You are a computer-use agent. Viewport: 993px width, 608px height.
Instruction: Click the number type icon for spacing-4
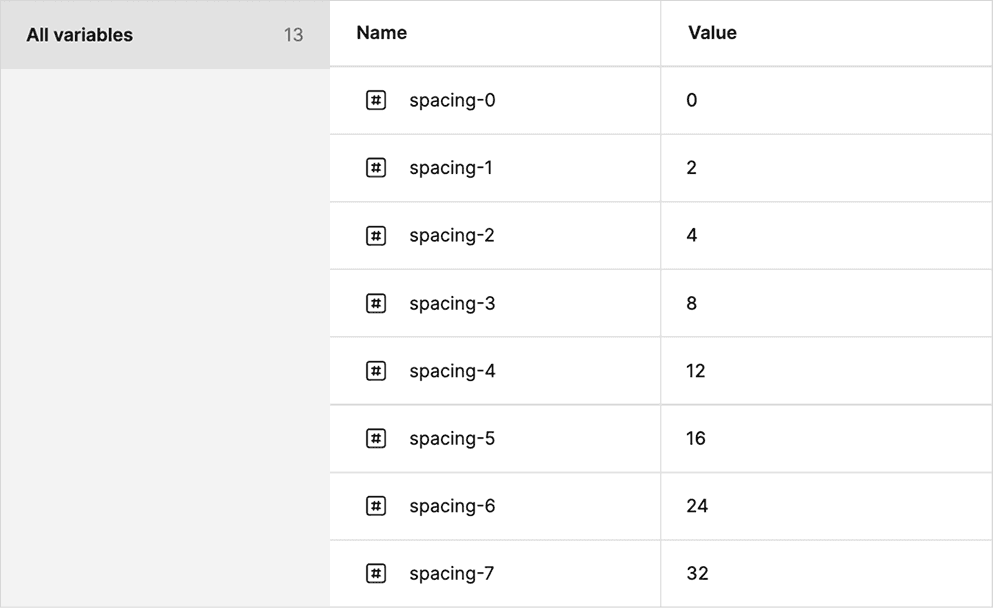[376, 370]
